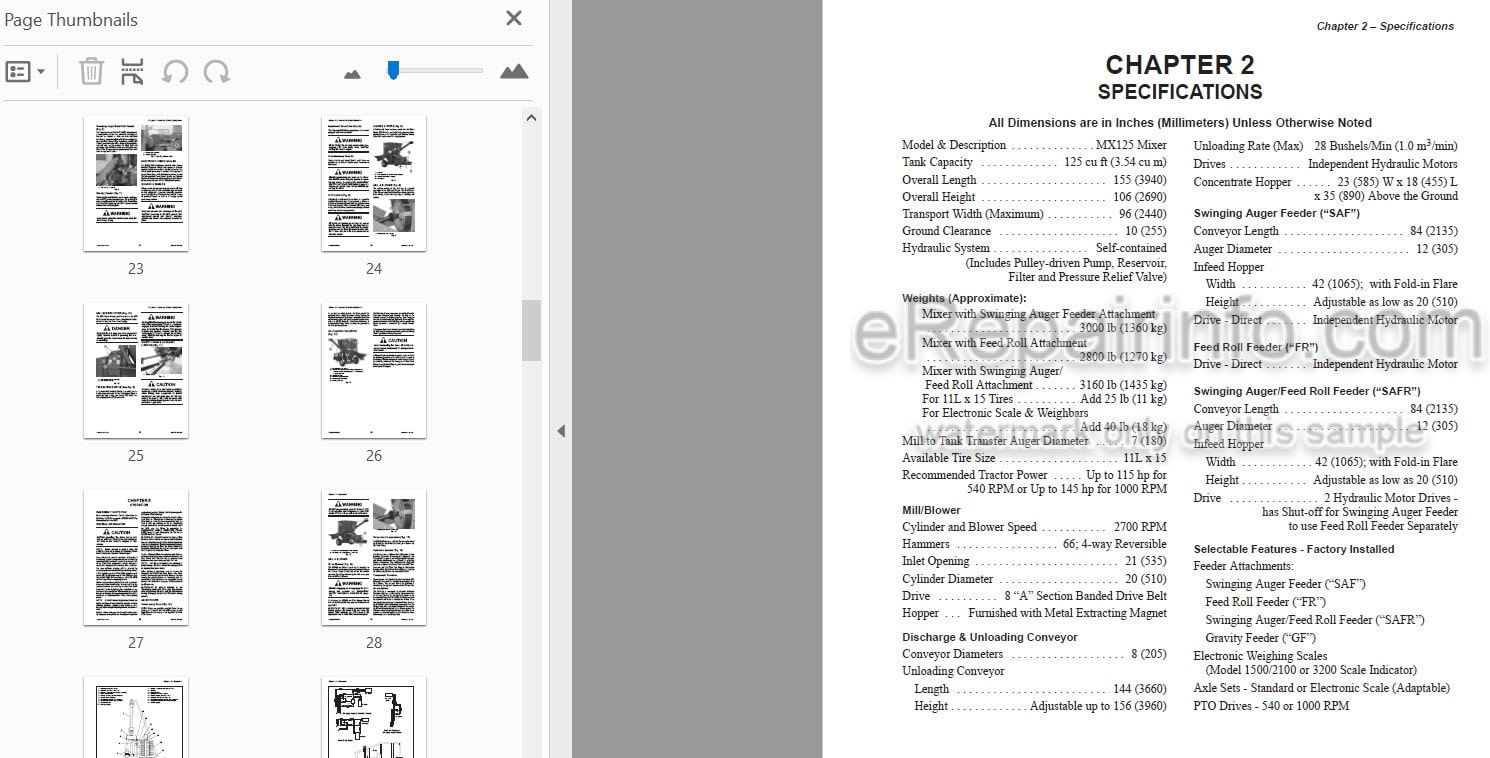Click 'Electronic Weighing Scales' line
The height and width of the screenshot is (758, 1490).
click(x=1261, y=656)
